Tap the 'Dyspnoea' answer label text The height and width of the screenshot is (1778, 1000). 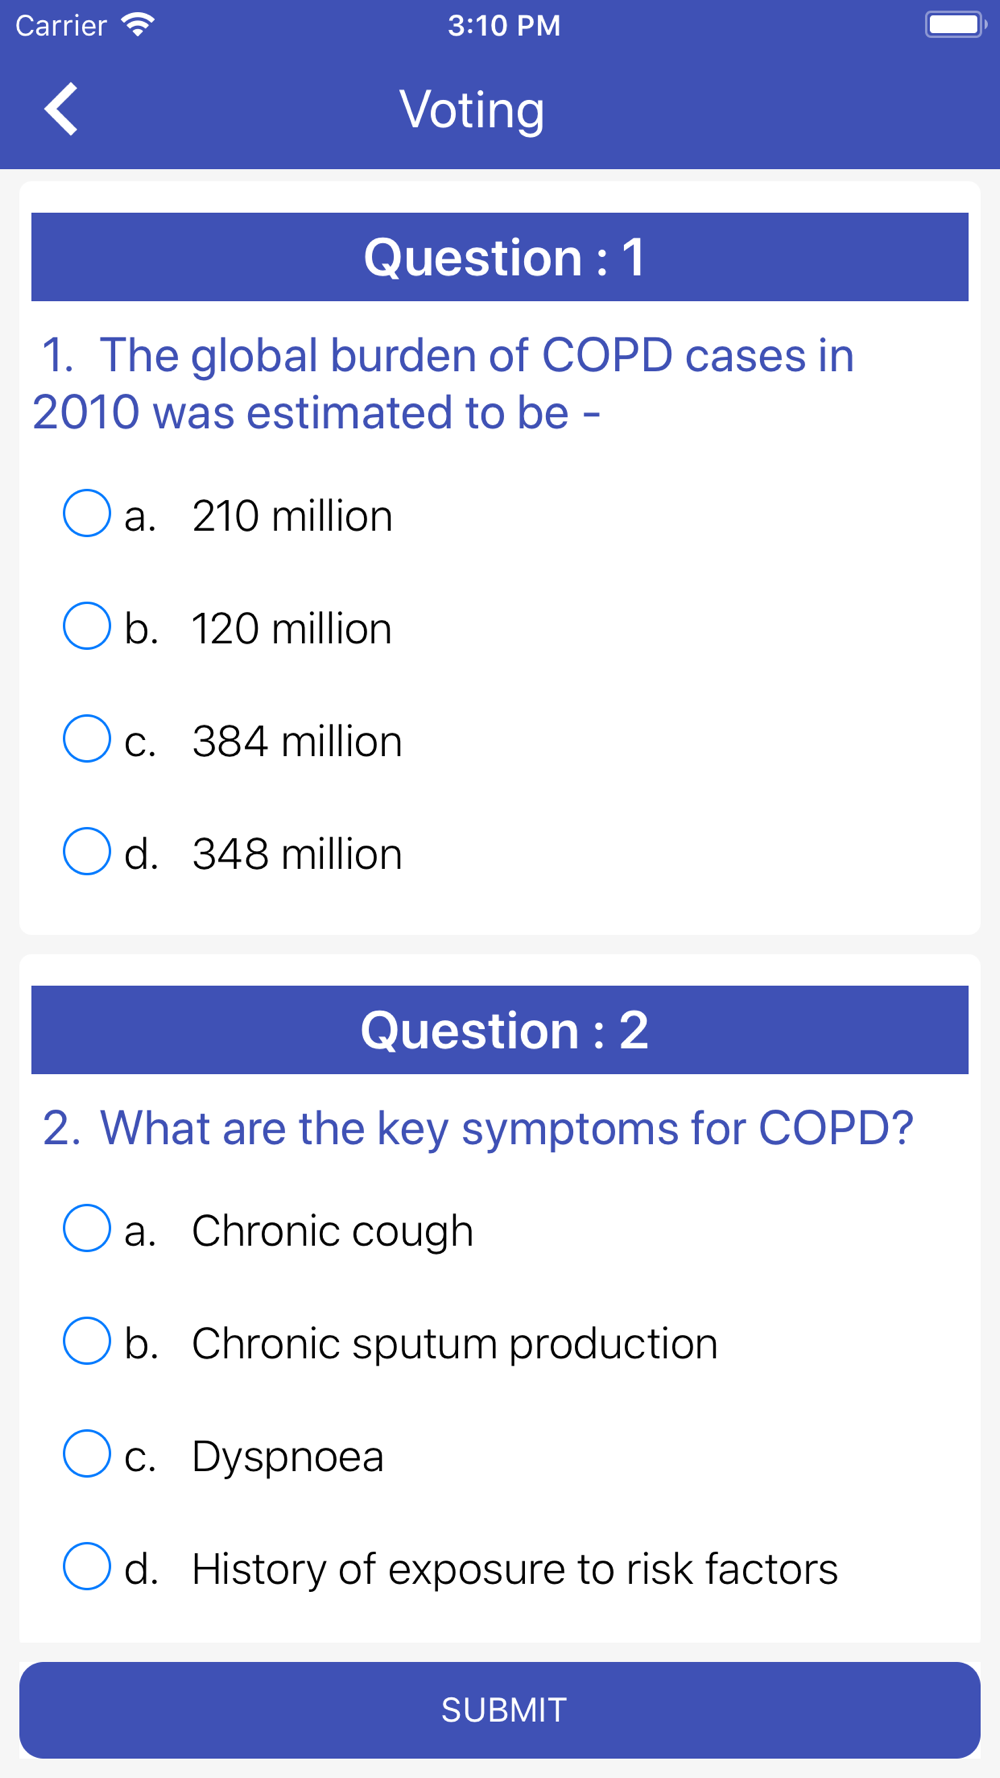[x=288, y=1456]
